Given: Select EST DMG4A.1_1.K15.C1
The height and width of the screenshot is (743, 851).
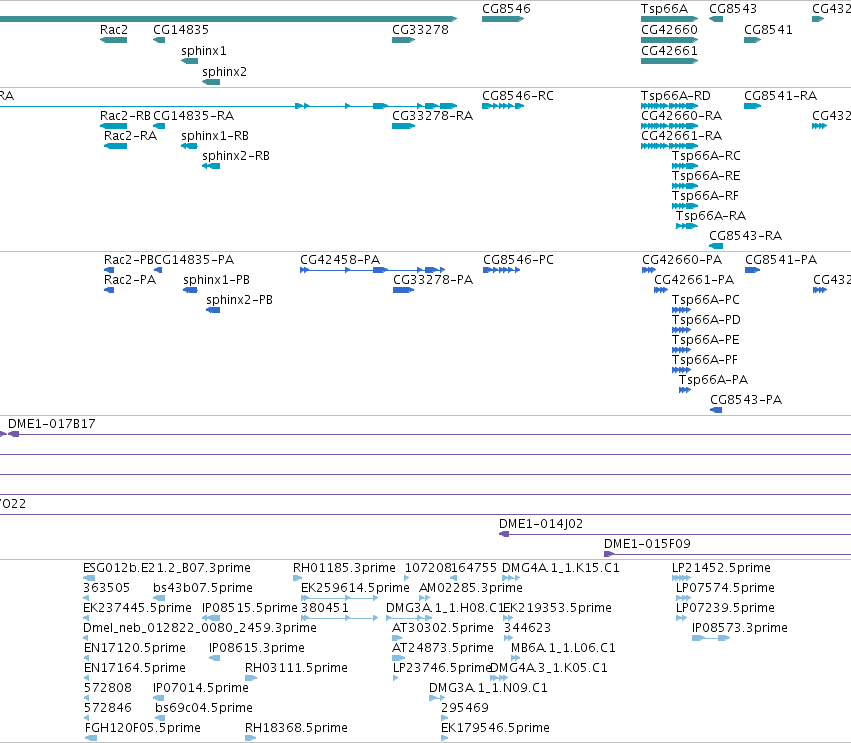Looking at the screenshot, I should coord(511,579).
